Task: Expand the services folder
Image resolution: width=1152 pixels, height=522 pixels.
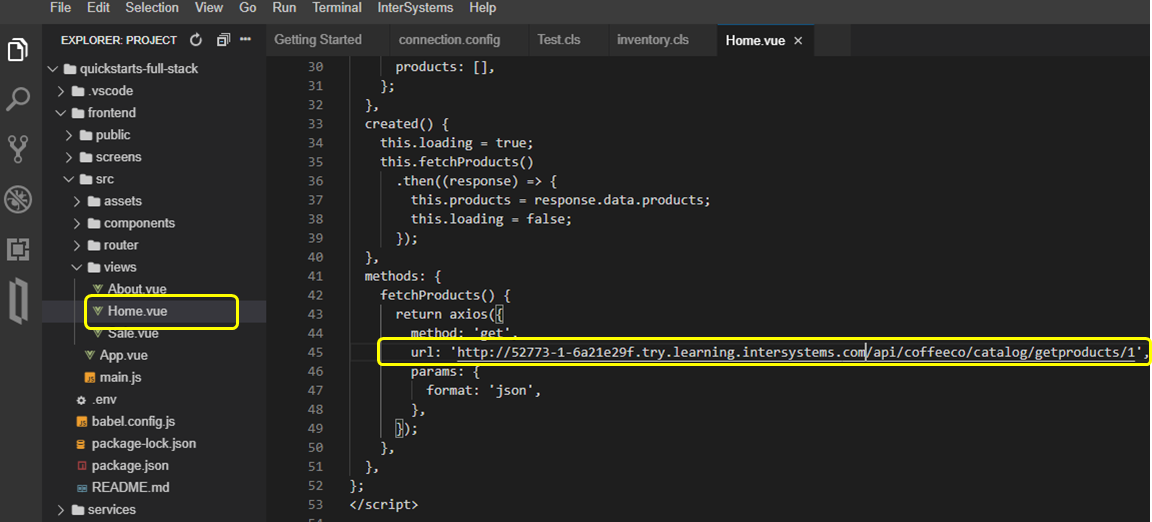Action: tap(60, 510)
